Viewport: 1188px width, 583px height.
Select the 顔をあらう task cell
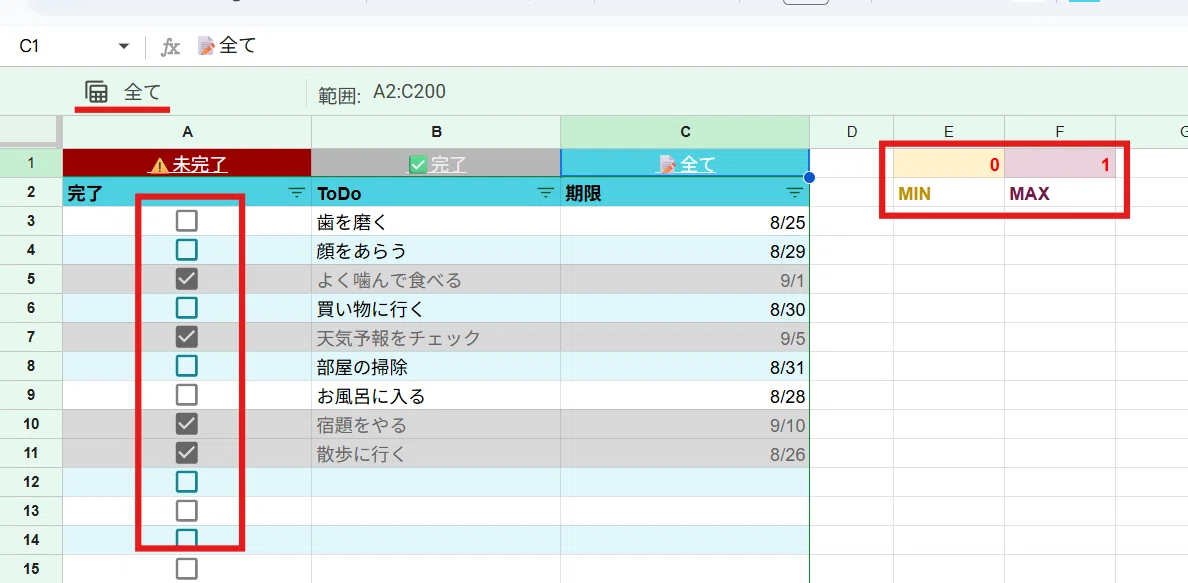436,250
